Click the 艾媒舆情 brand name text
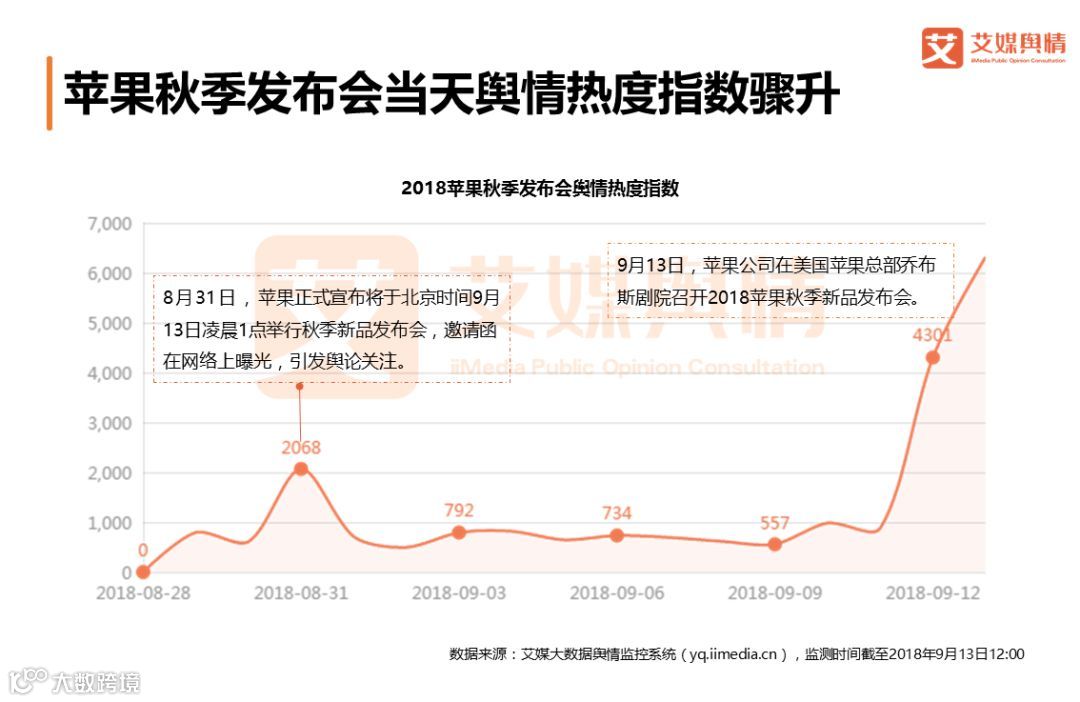This screenshot has height=702, width=1080. (x=1018, y=43)
